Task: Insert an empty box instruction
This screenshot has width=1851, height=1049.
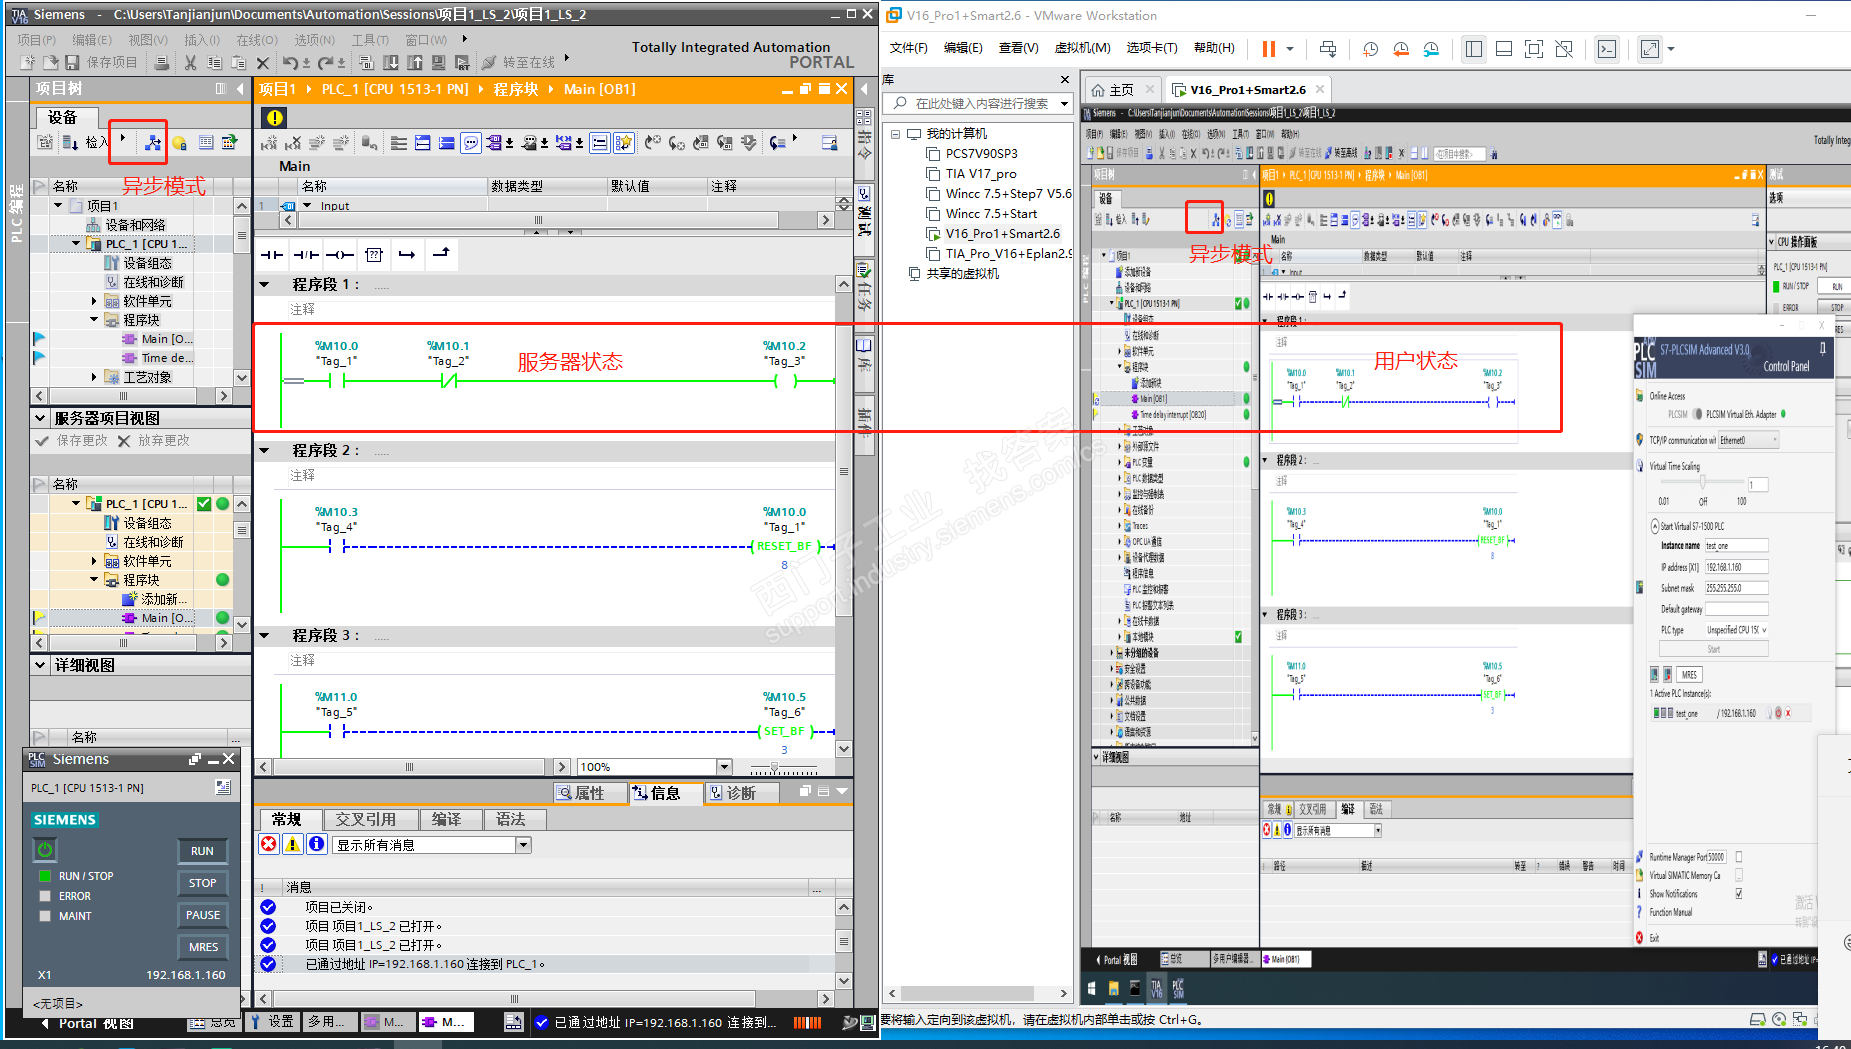Action: tap(374, 255)
